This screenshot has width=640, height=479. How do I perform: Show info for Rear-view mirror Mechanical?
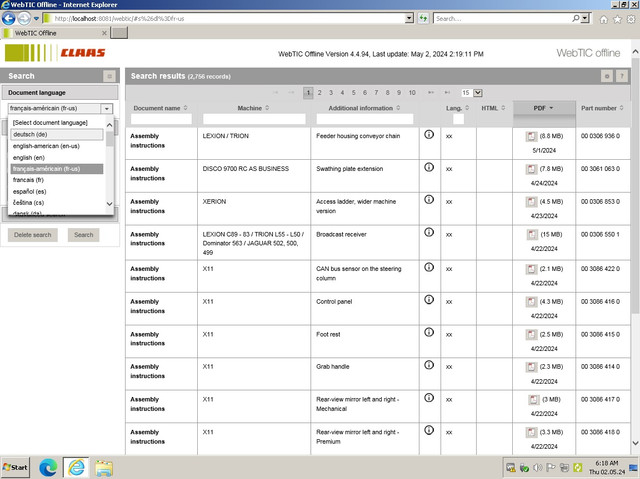click(429, 397)
